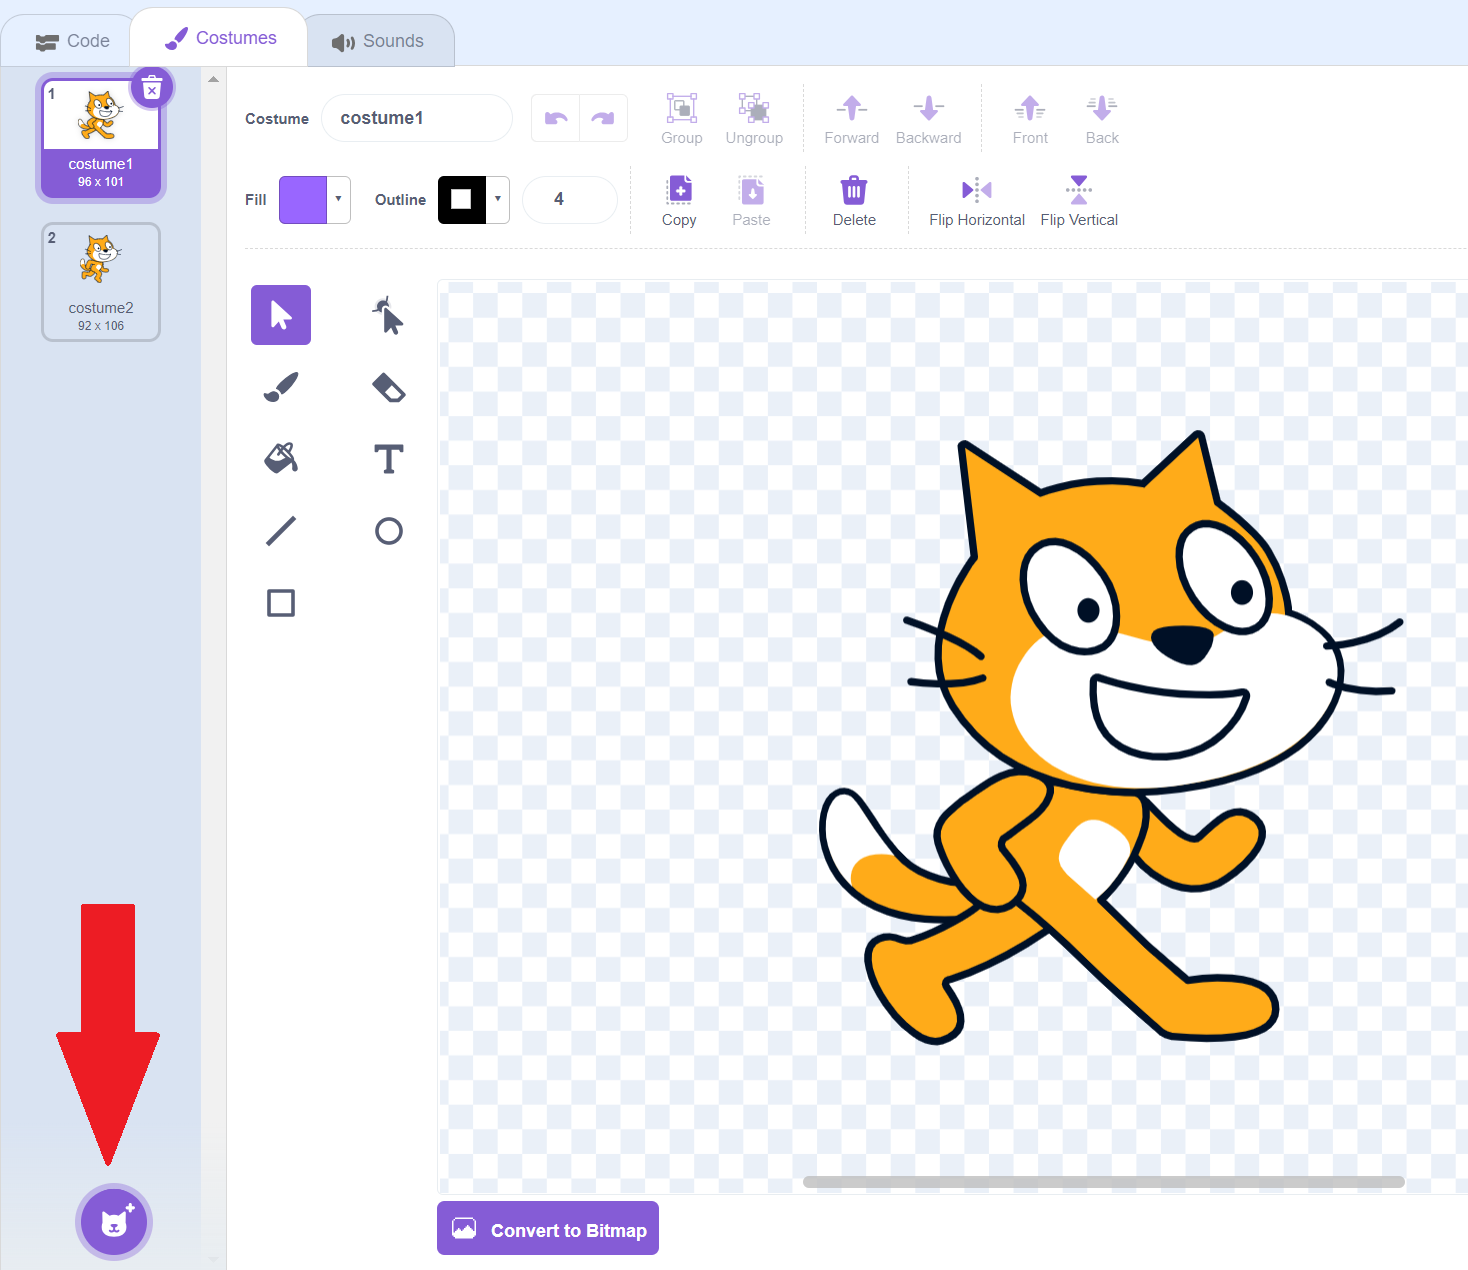Switch to the Sounds tab
The image size is (1468, 1270).
[378, 41]
